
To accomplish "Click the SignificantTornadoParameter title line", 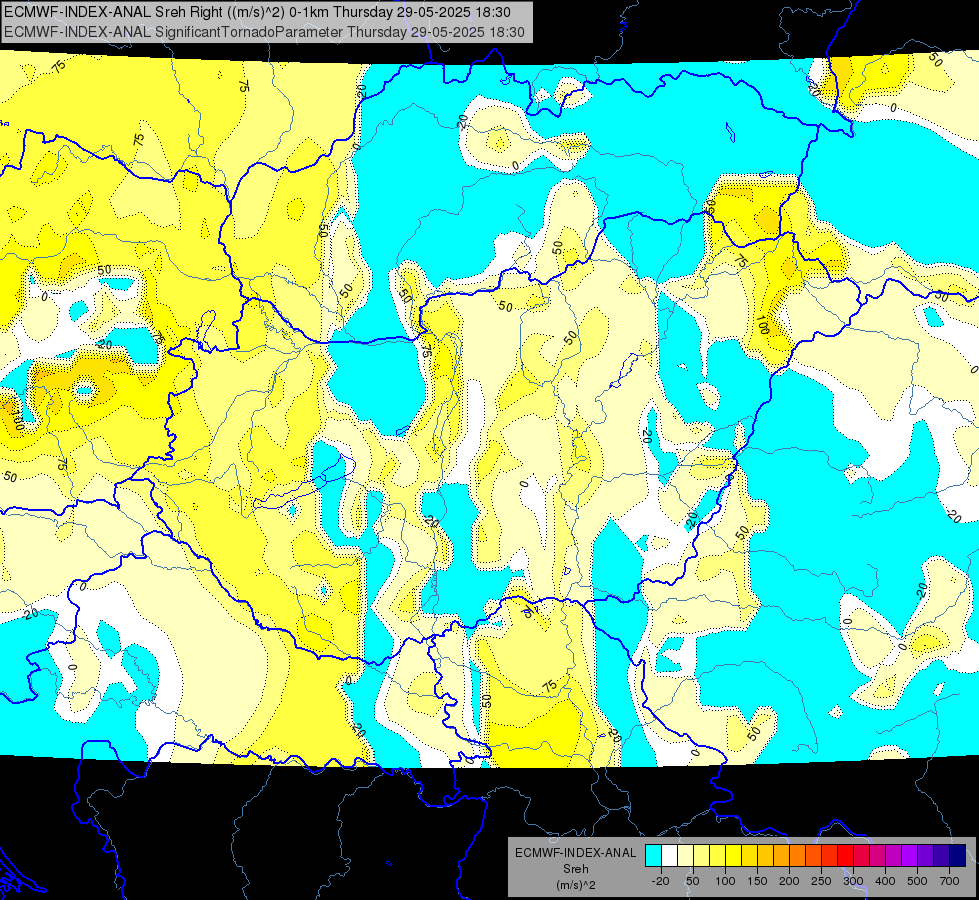I will (x=264, y=32).
